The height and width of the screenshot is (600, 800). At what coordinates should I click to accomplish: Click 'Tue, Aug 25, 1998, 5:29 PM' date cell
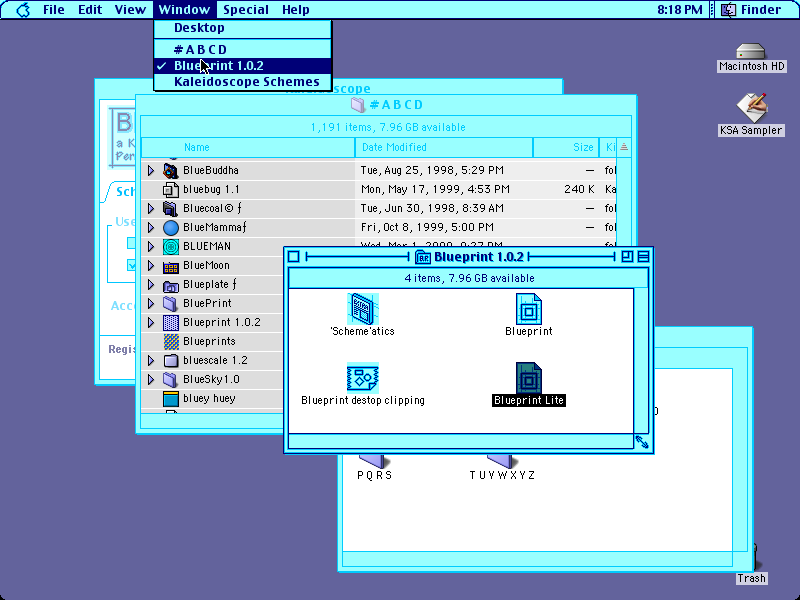pos(432,170)
